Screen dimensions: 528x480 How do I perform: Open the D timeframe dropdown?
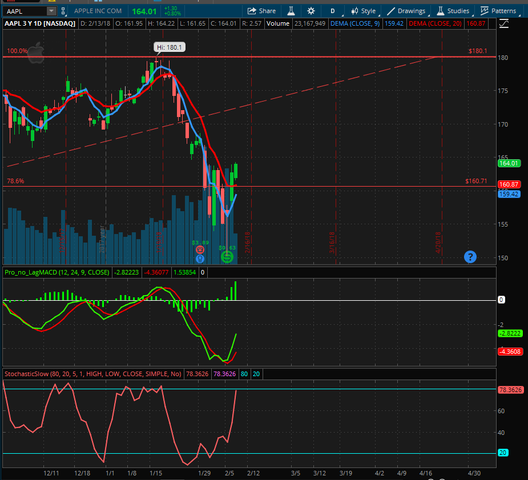click(x=333, y=11)
